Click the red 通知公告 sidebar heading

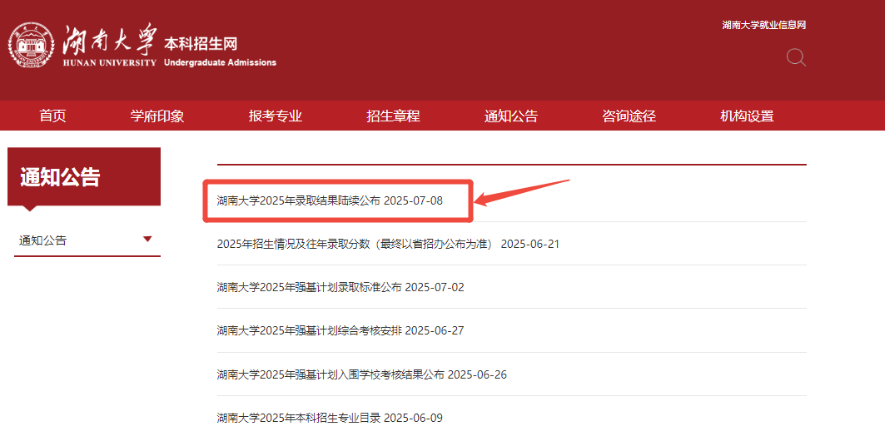click(84, 177)
